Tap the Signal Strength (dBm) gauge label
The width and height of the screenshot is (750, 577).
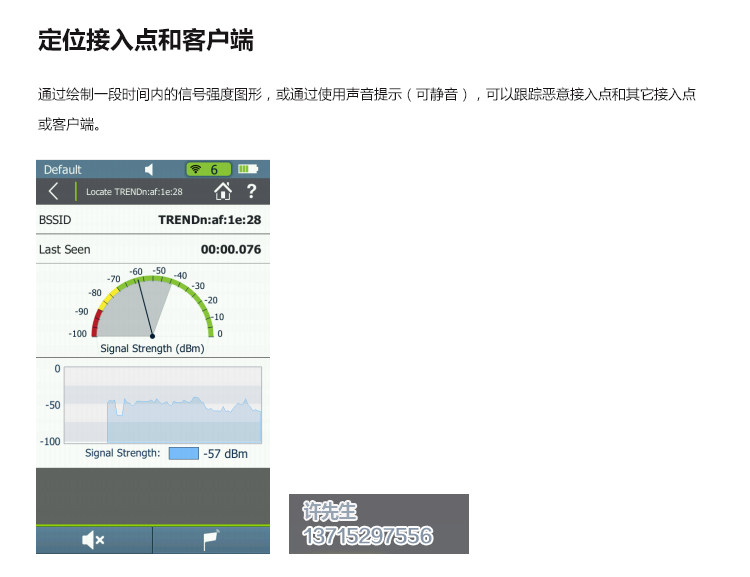click(x=152, y=348)
